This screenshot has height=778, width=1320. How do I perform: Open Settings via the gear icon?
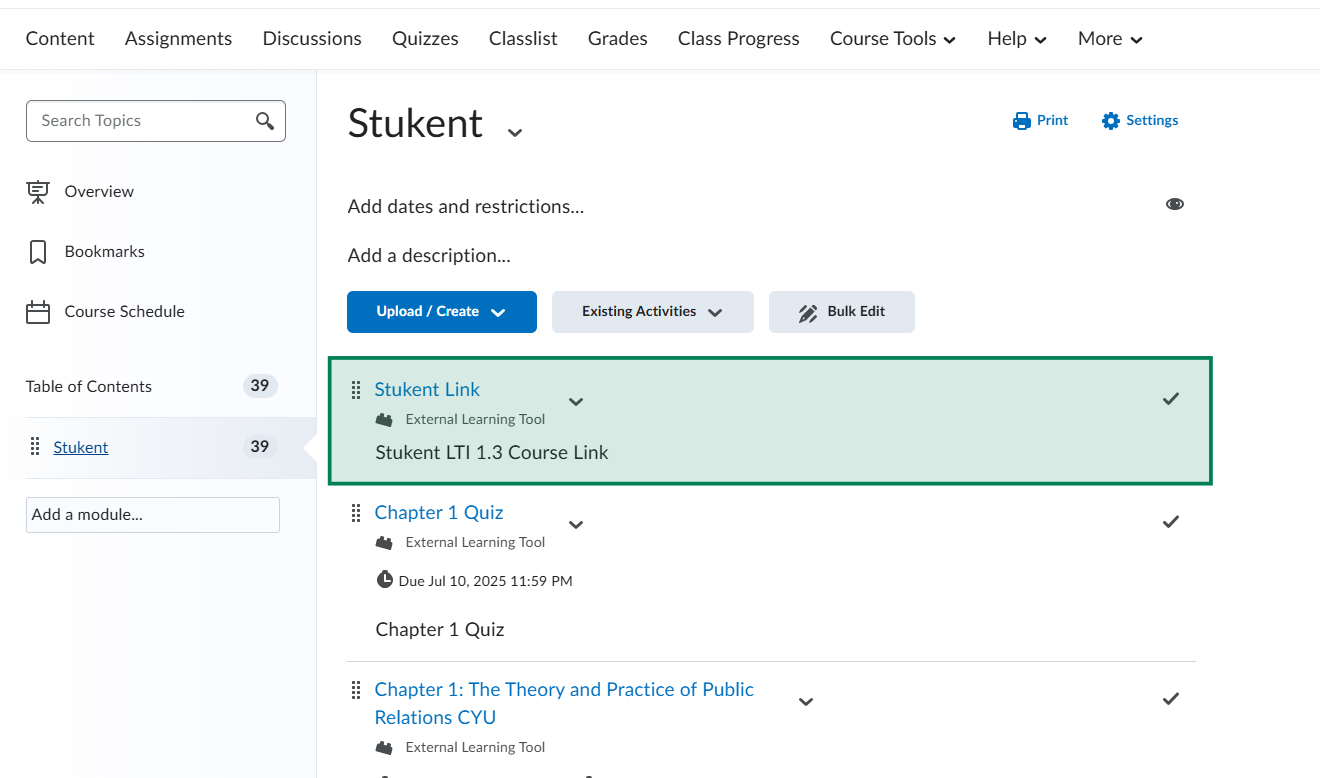tap(1110, 121)
